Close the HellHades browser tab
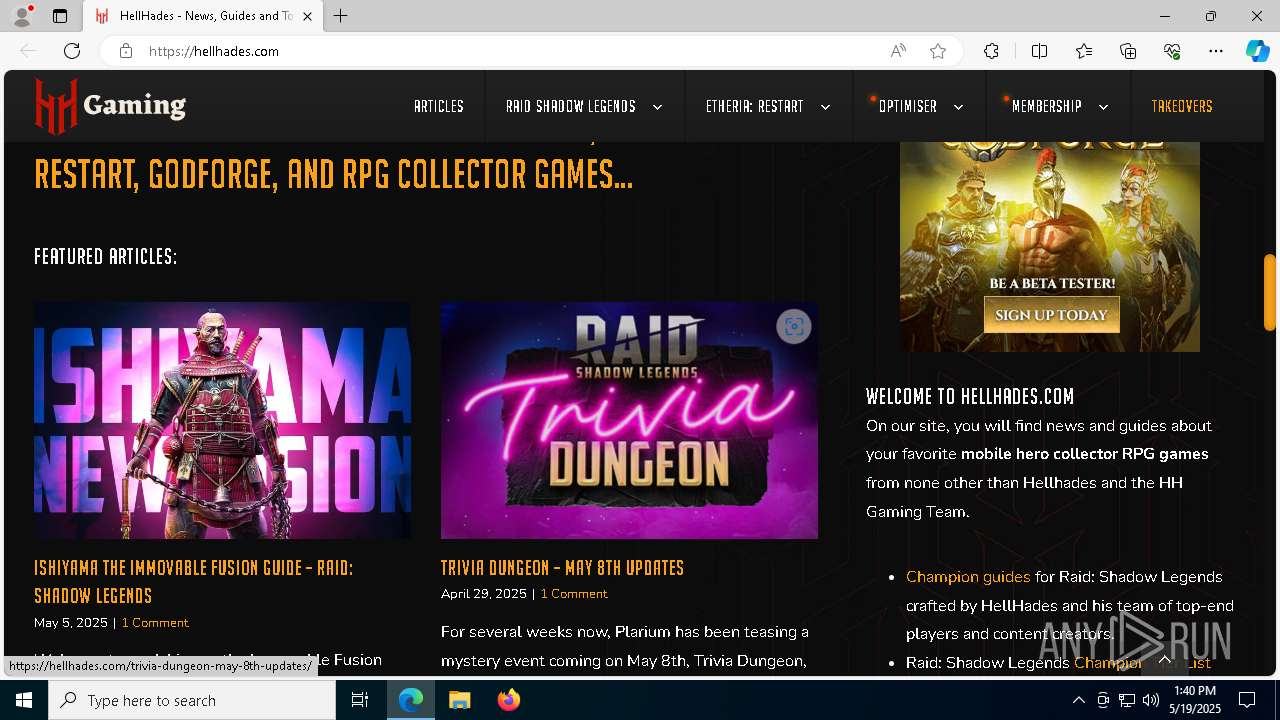 click(307, 16)
